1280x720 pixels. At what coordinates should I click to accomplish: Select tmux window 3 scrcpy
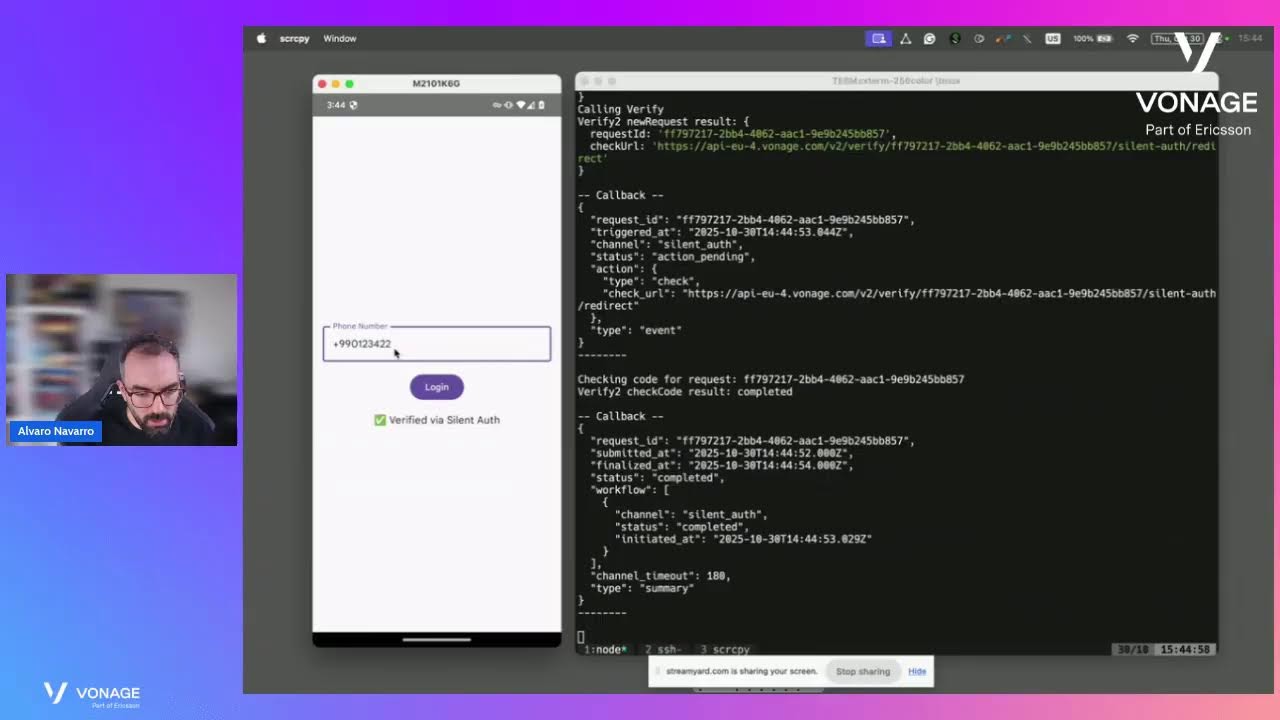(724, 650)
